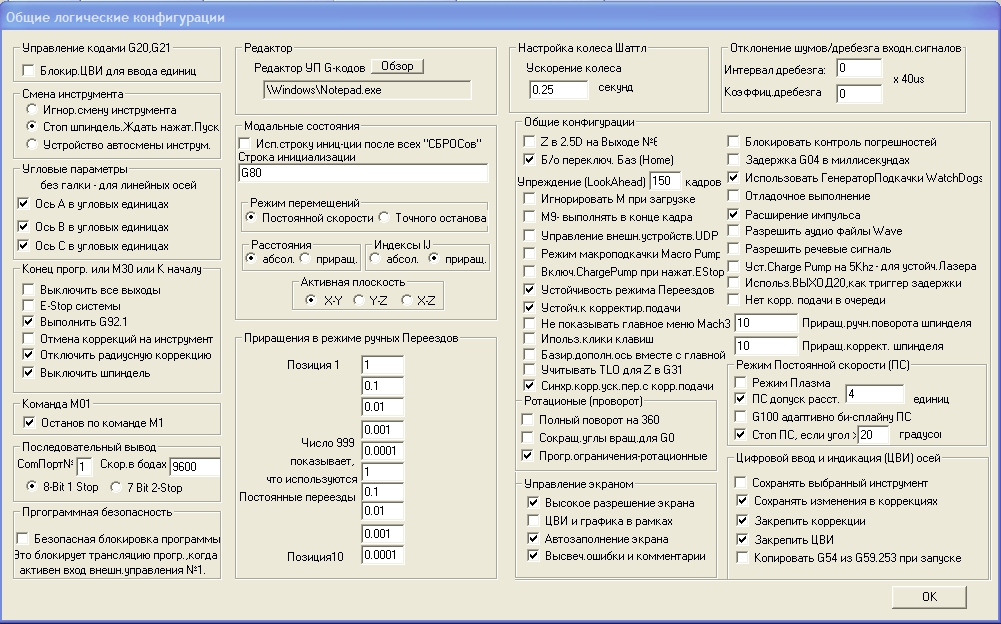Click the LookAhead field with 150
The width and height of the screenshot is (1001, 624).
coord(665,181)
